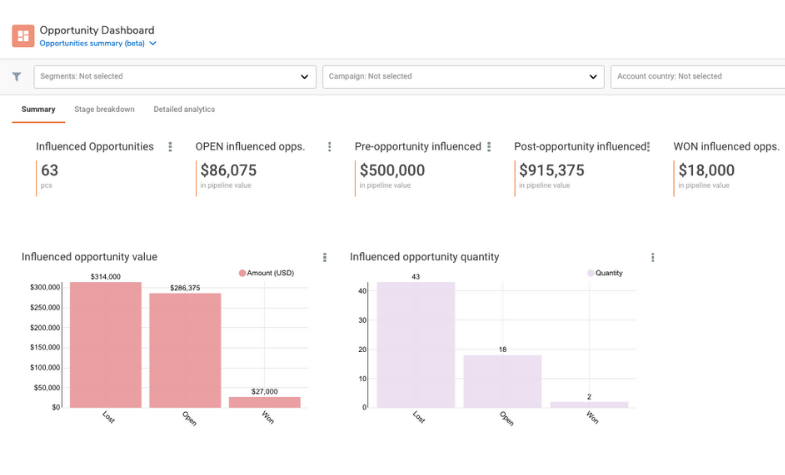785x475 pixels.
Task: Click the Opportunity Dashboard app icon
Action: [22, 36]
